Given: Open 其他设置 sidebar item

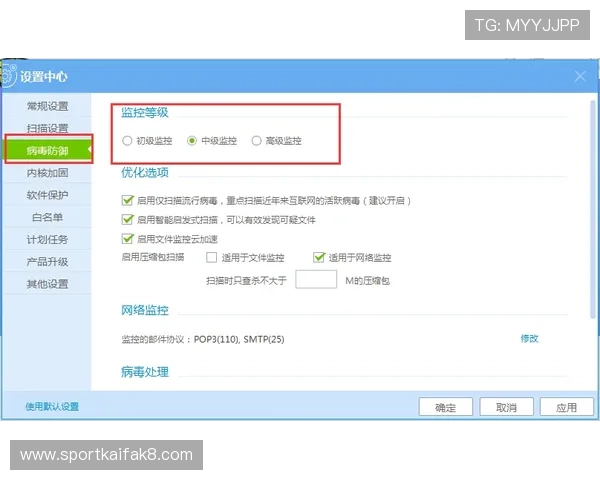Looking at the screenshot, I should tap(47, 284).
